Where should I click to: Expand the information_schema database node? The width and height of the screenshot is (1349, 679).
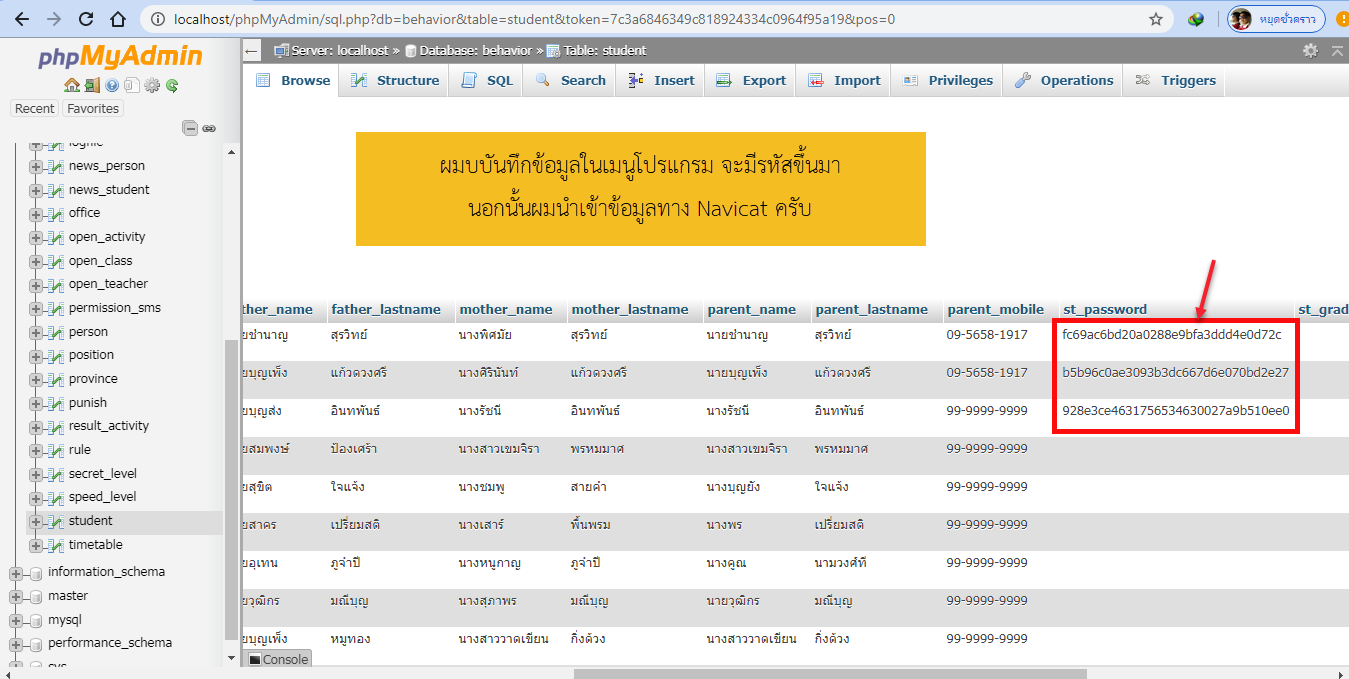(16, 573)
